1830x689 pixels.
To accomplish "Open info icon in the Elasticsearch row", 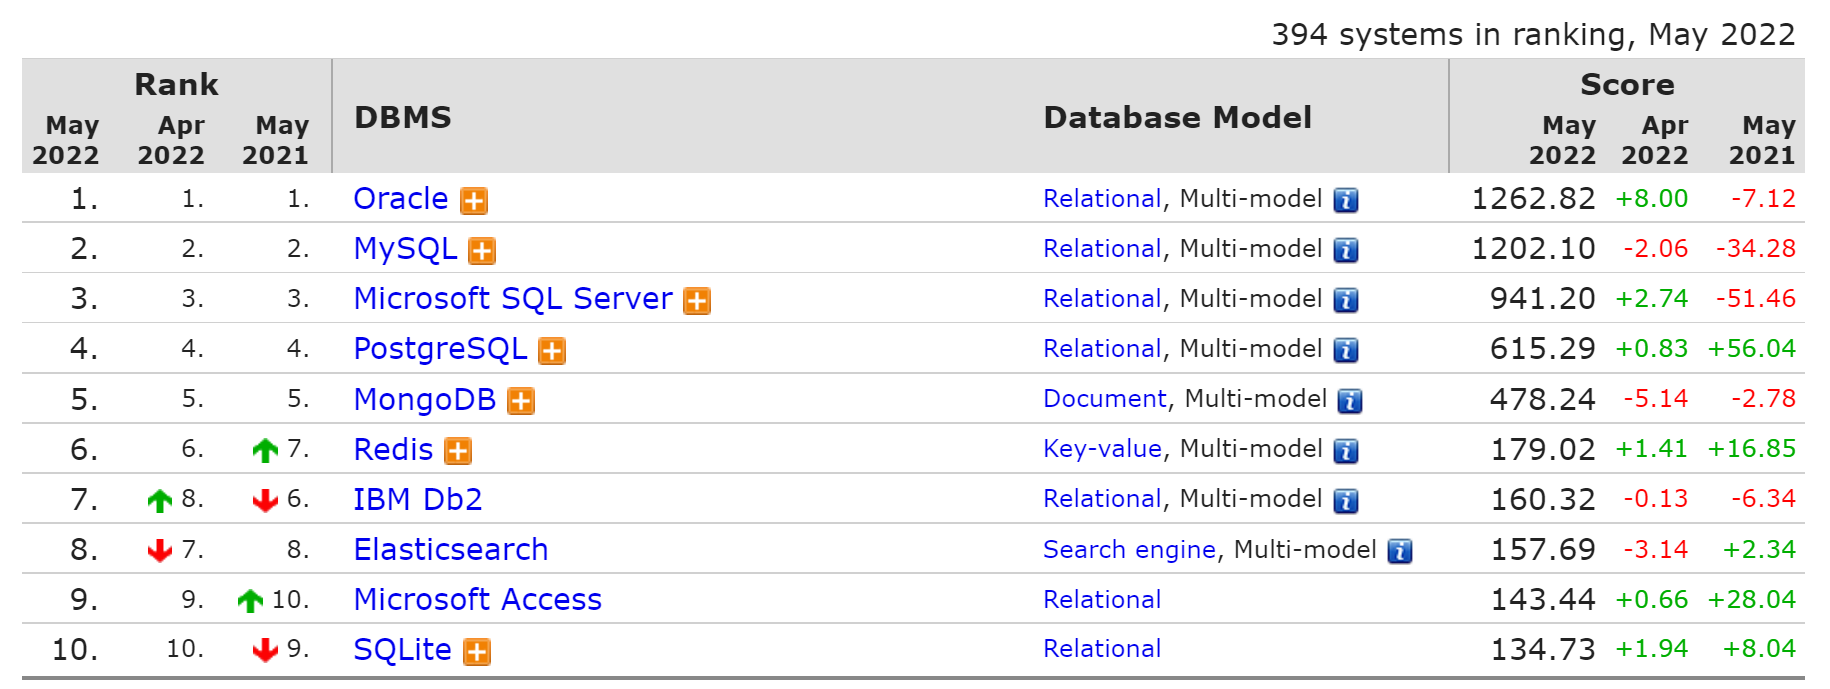I will (1400, 551).
